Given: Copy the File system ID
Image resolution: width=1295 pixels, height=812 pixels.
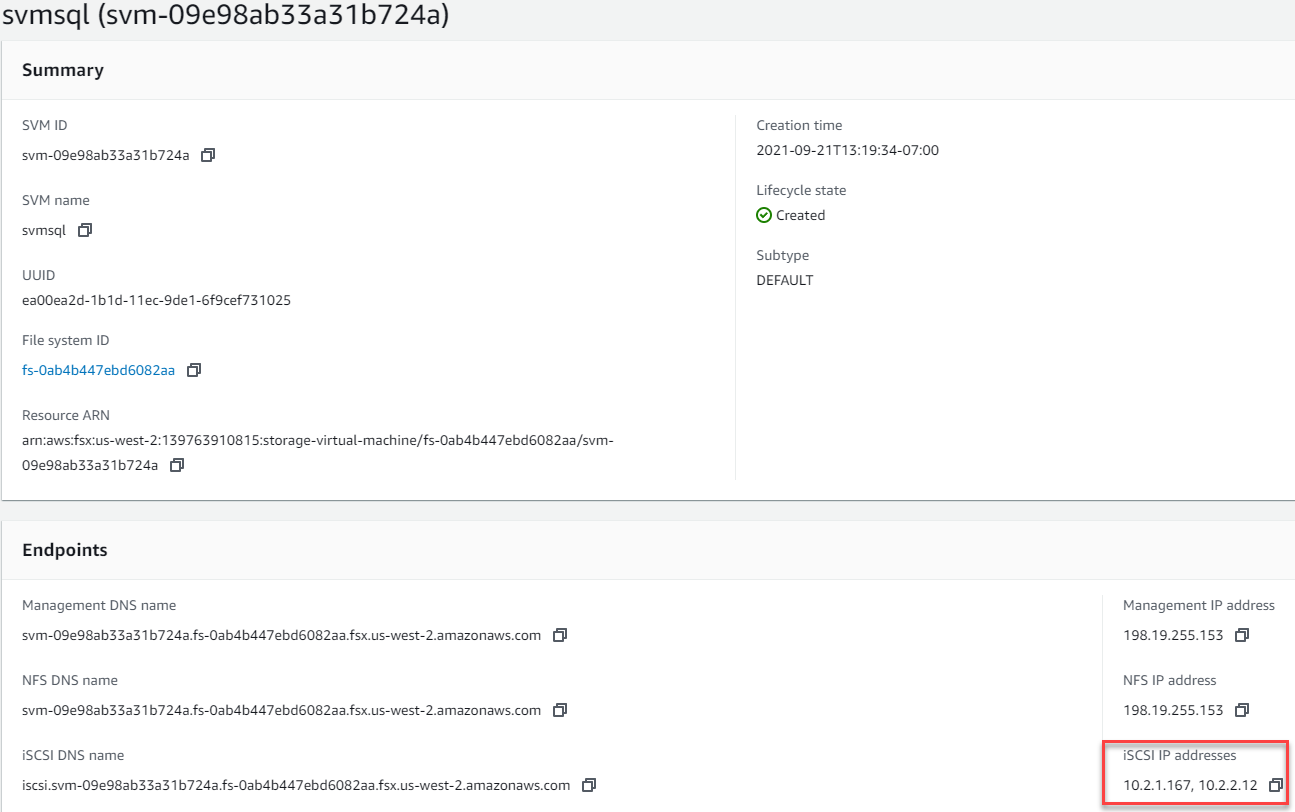Looking at the screenshot, I should click(194, 370).
